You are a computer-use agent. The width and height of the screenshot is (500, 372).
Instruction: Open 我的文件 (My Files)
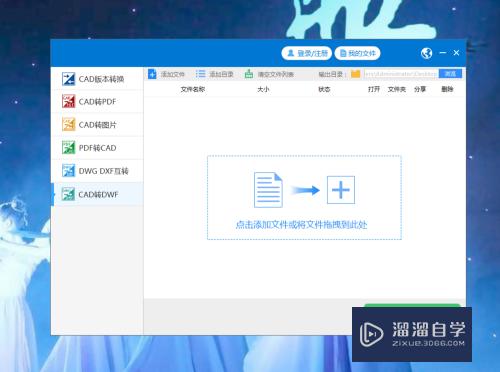pyautogui.click(x=357, y=53)
